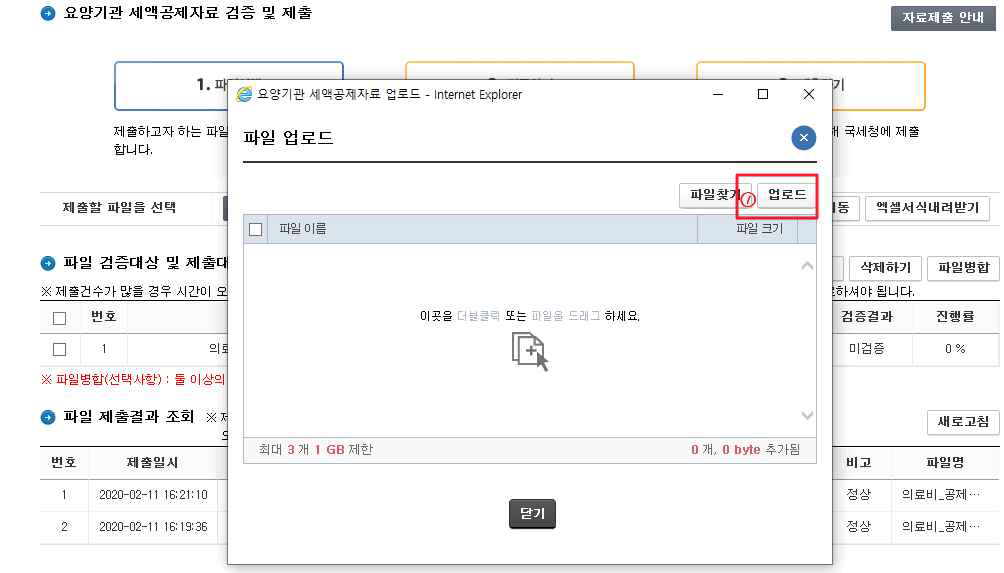Screen dimensions: 1004x573
Task: Open the 자료제출 안내 guide
Action: (x=943, y=18)
